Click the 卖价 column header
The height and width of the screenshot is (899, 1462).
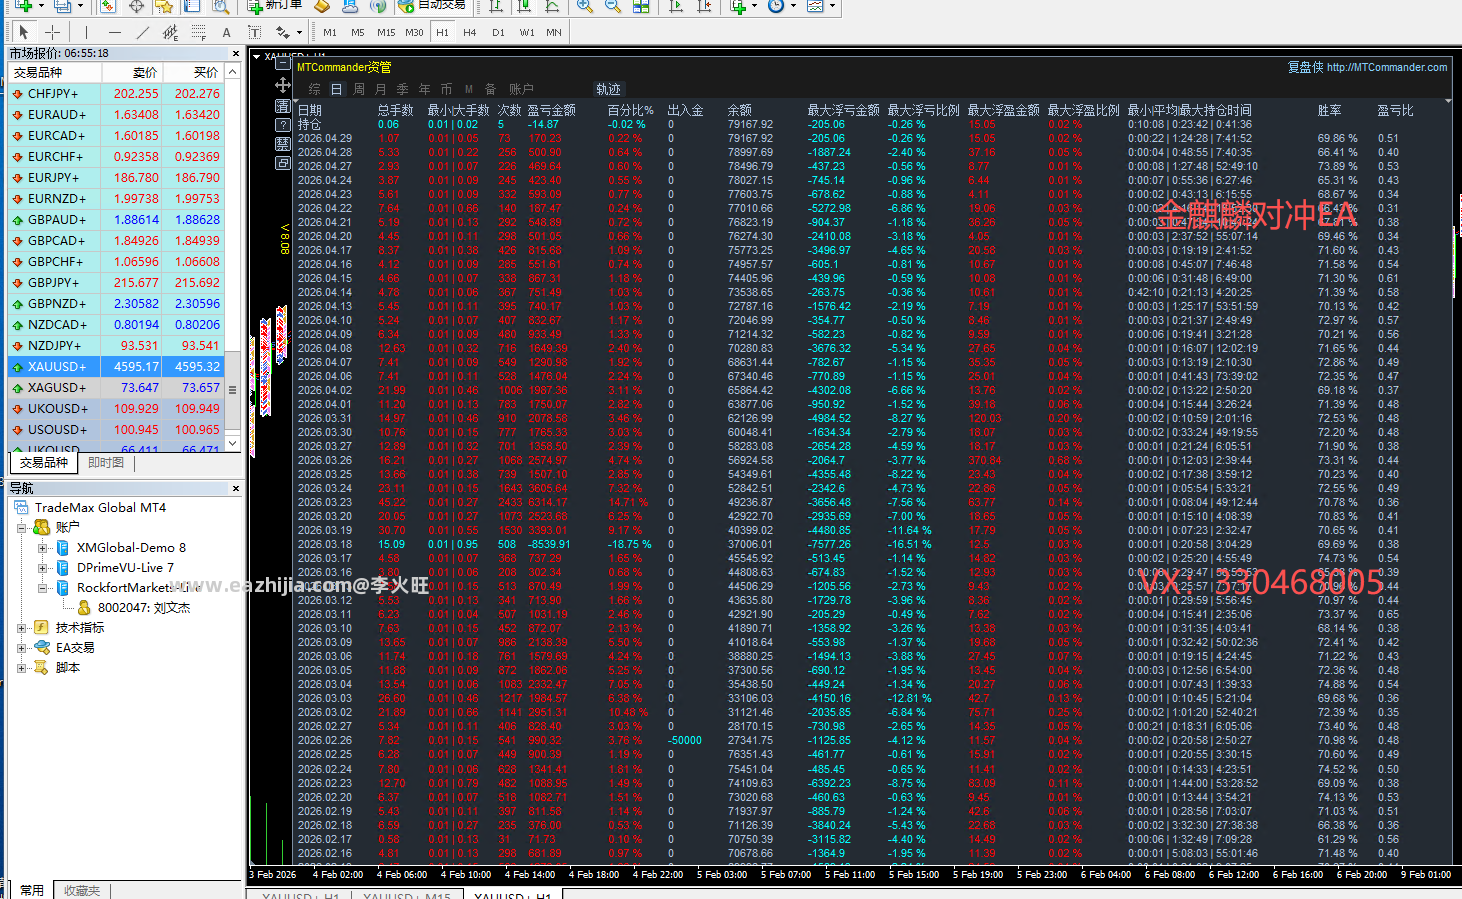pyautogui.click(x=131, y=72)
